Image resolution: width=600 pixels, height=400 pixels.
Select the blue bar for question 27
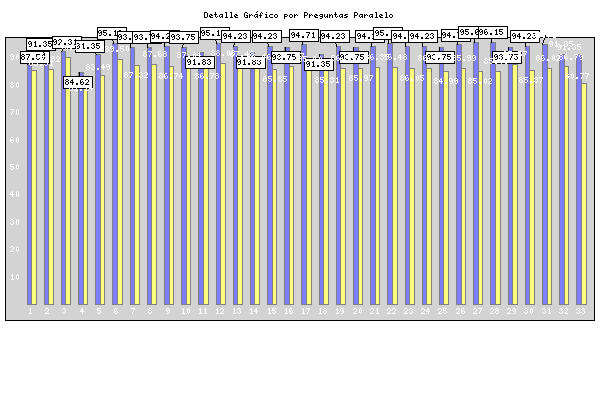coord(476,173)
